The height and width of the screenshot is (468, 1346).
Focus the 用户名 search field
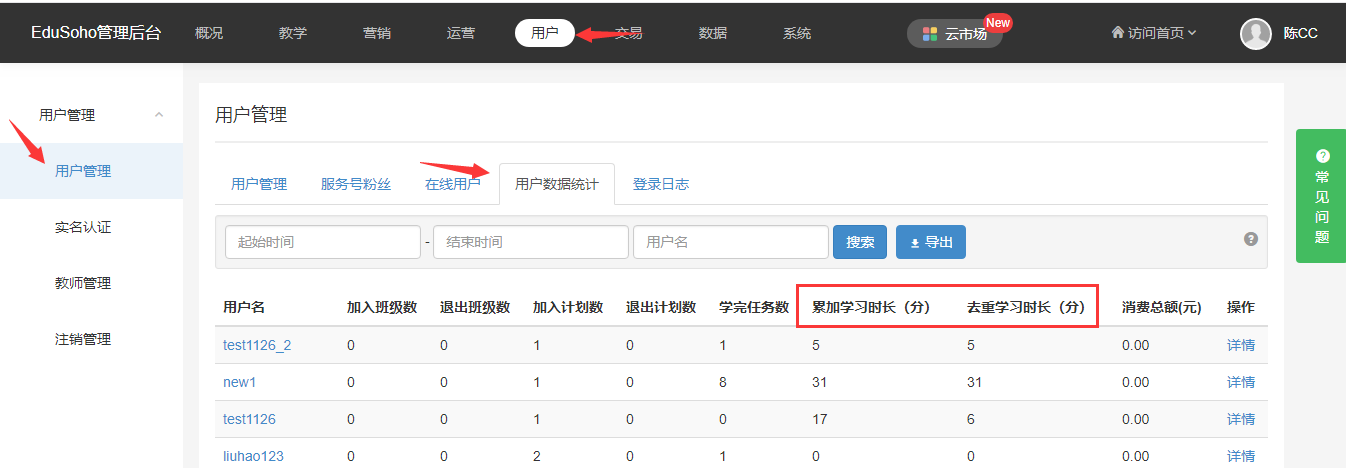(730, 242)
